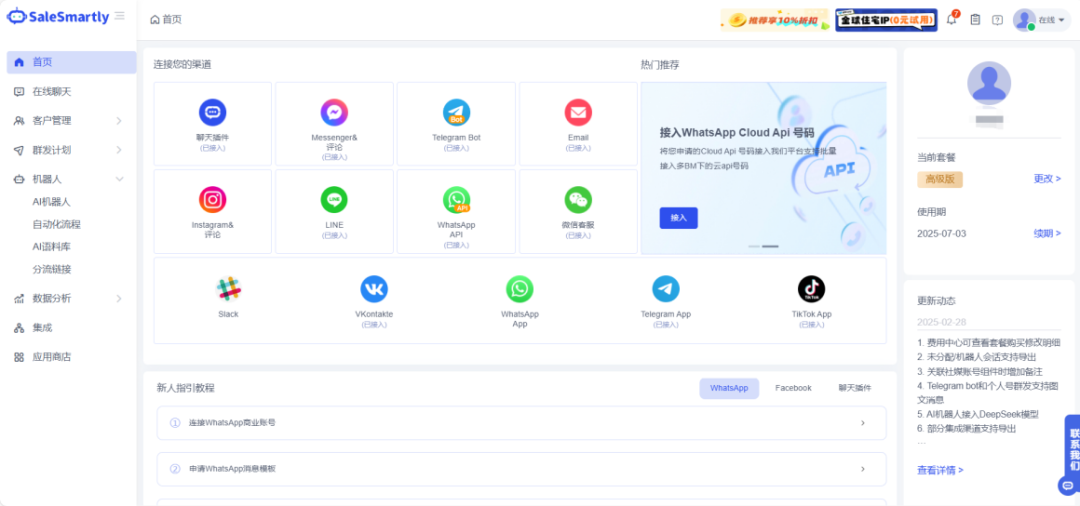
Task: Click the 接入 button on banner
Action: click(678, 218)
